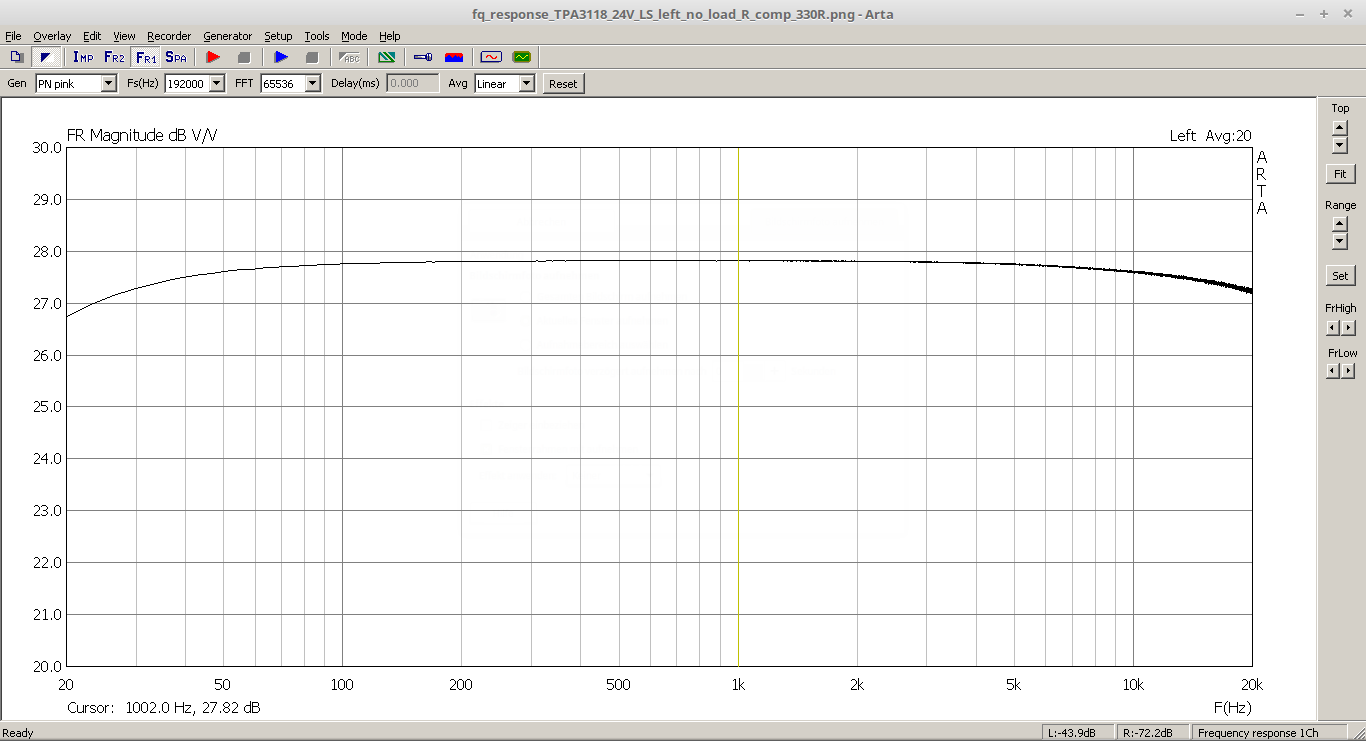
Task: Increase Range with the up arrow
Action: 1340,224
